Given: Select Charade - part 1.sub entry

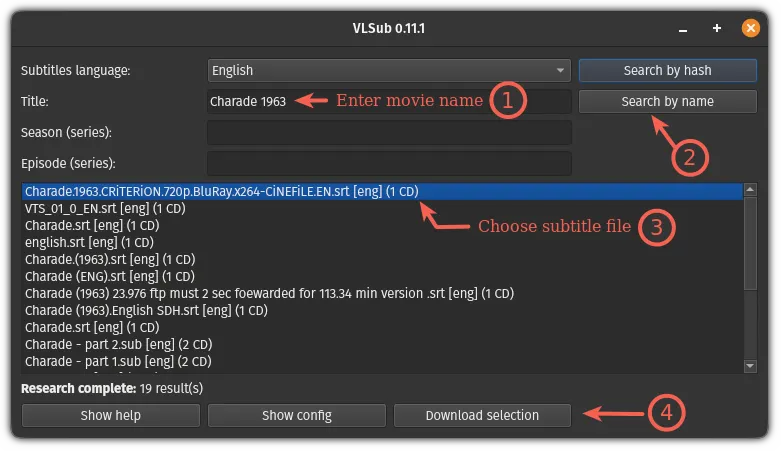Looking at the screenshot, I should (118, 361).
